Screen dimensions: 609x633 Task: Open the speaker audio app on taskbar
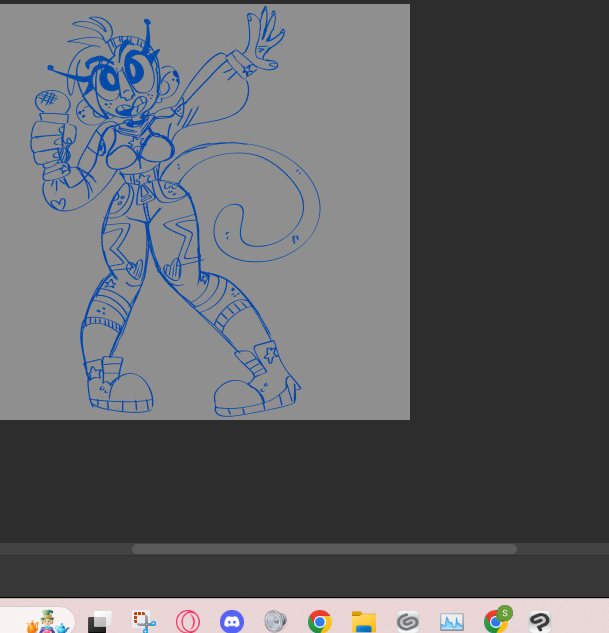click(x=276, y=622)
